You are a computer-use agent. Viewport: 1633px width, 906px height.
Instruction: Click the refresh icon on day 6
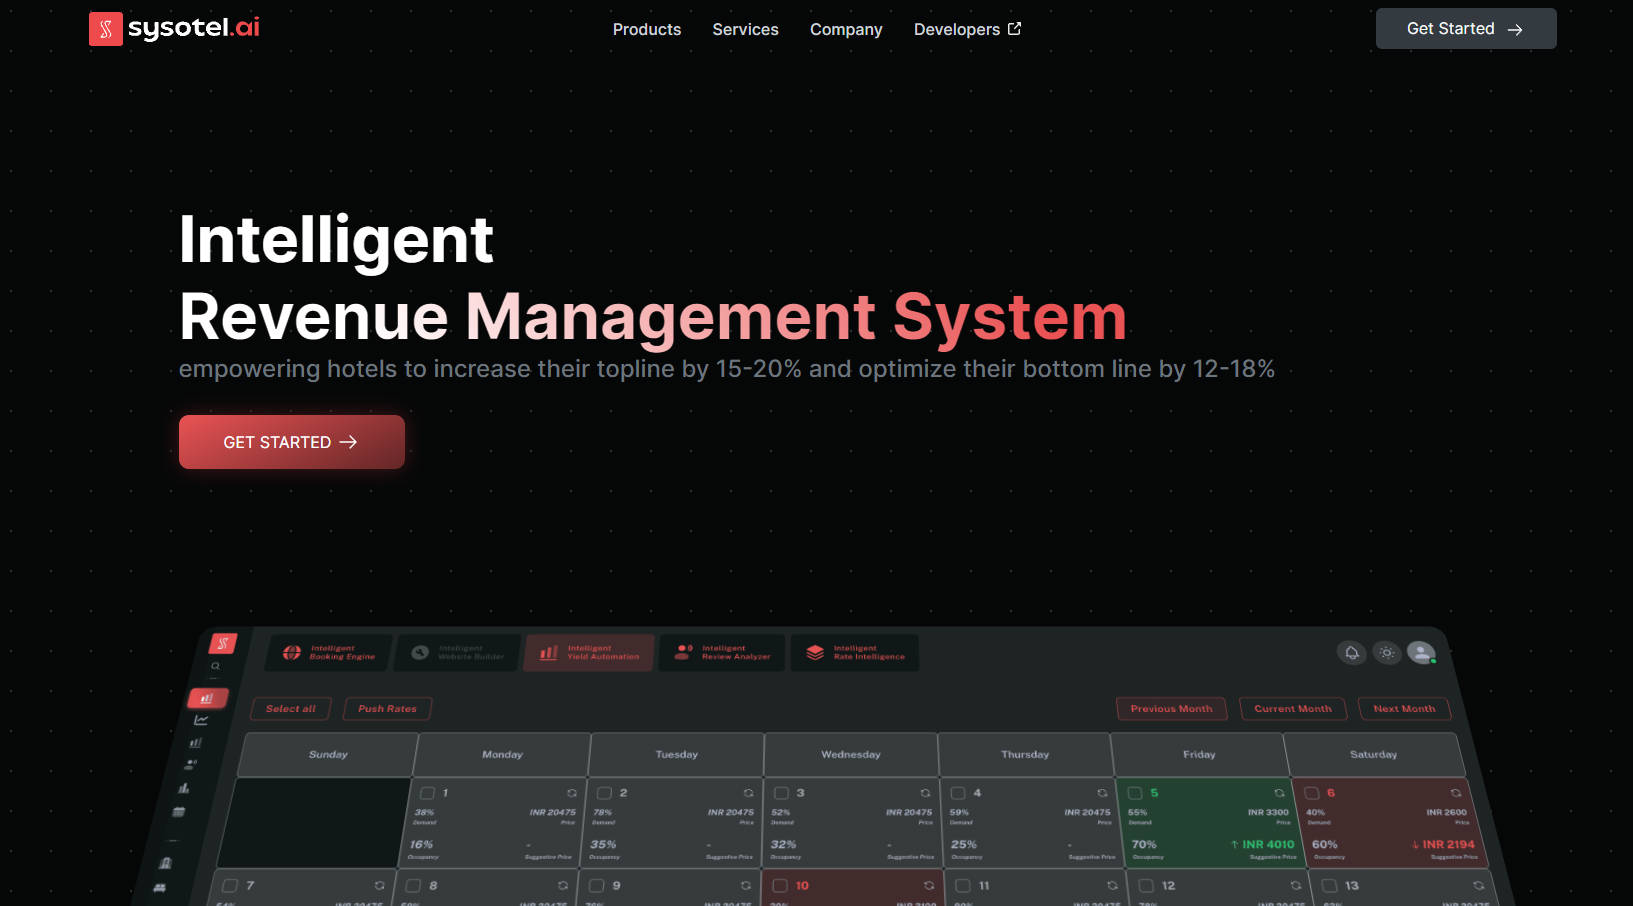point(1456,793)
